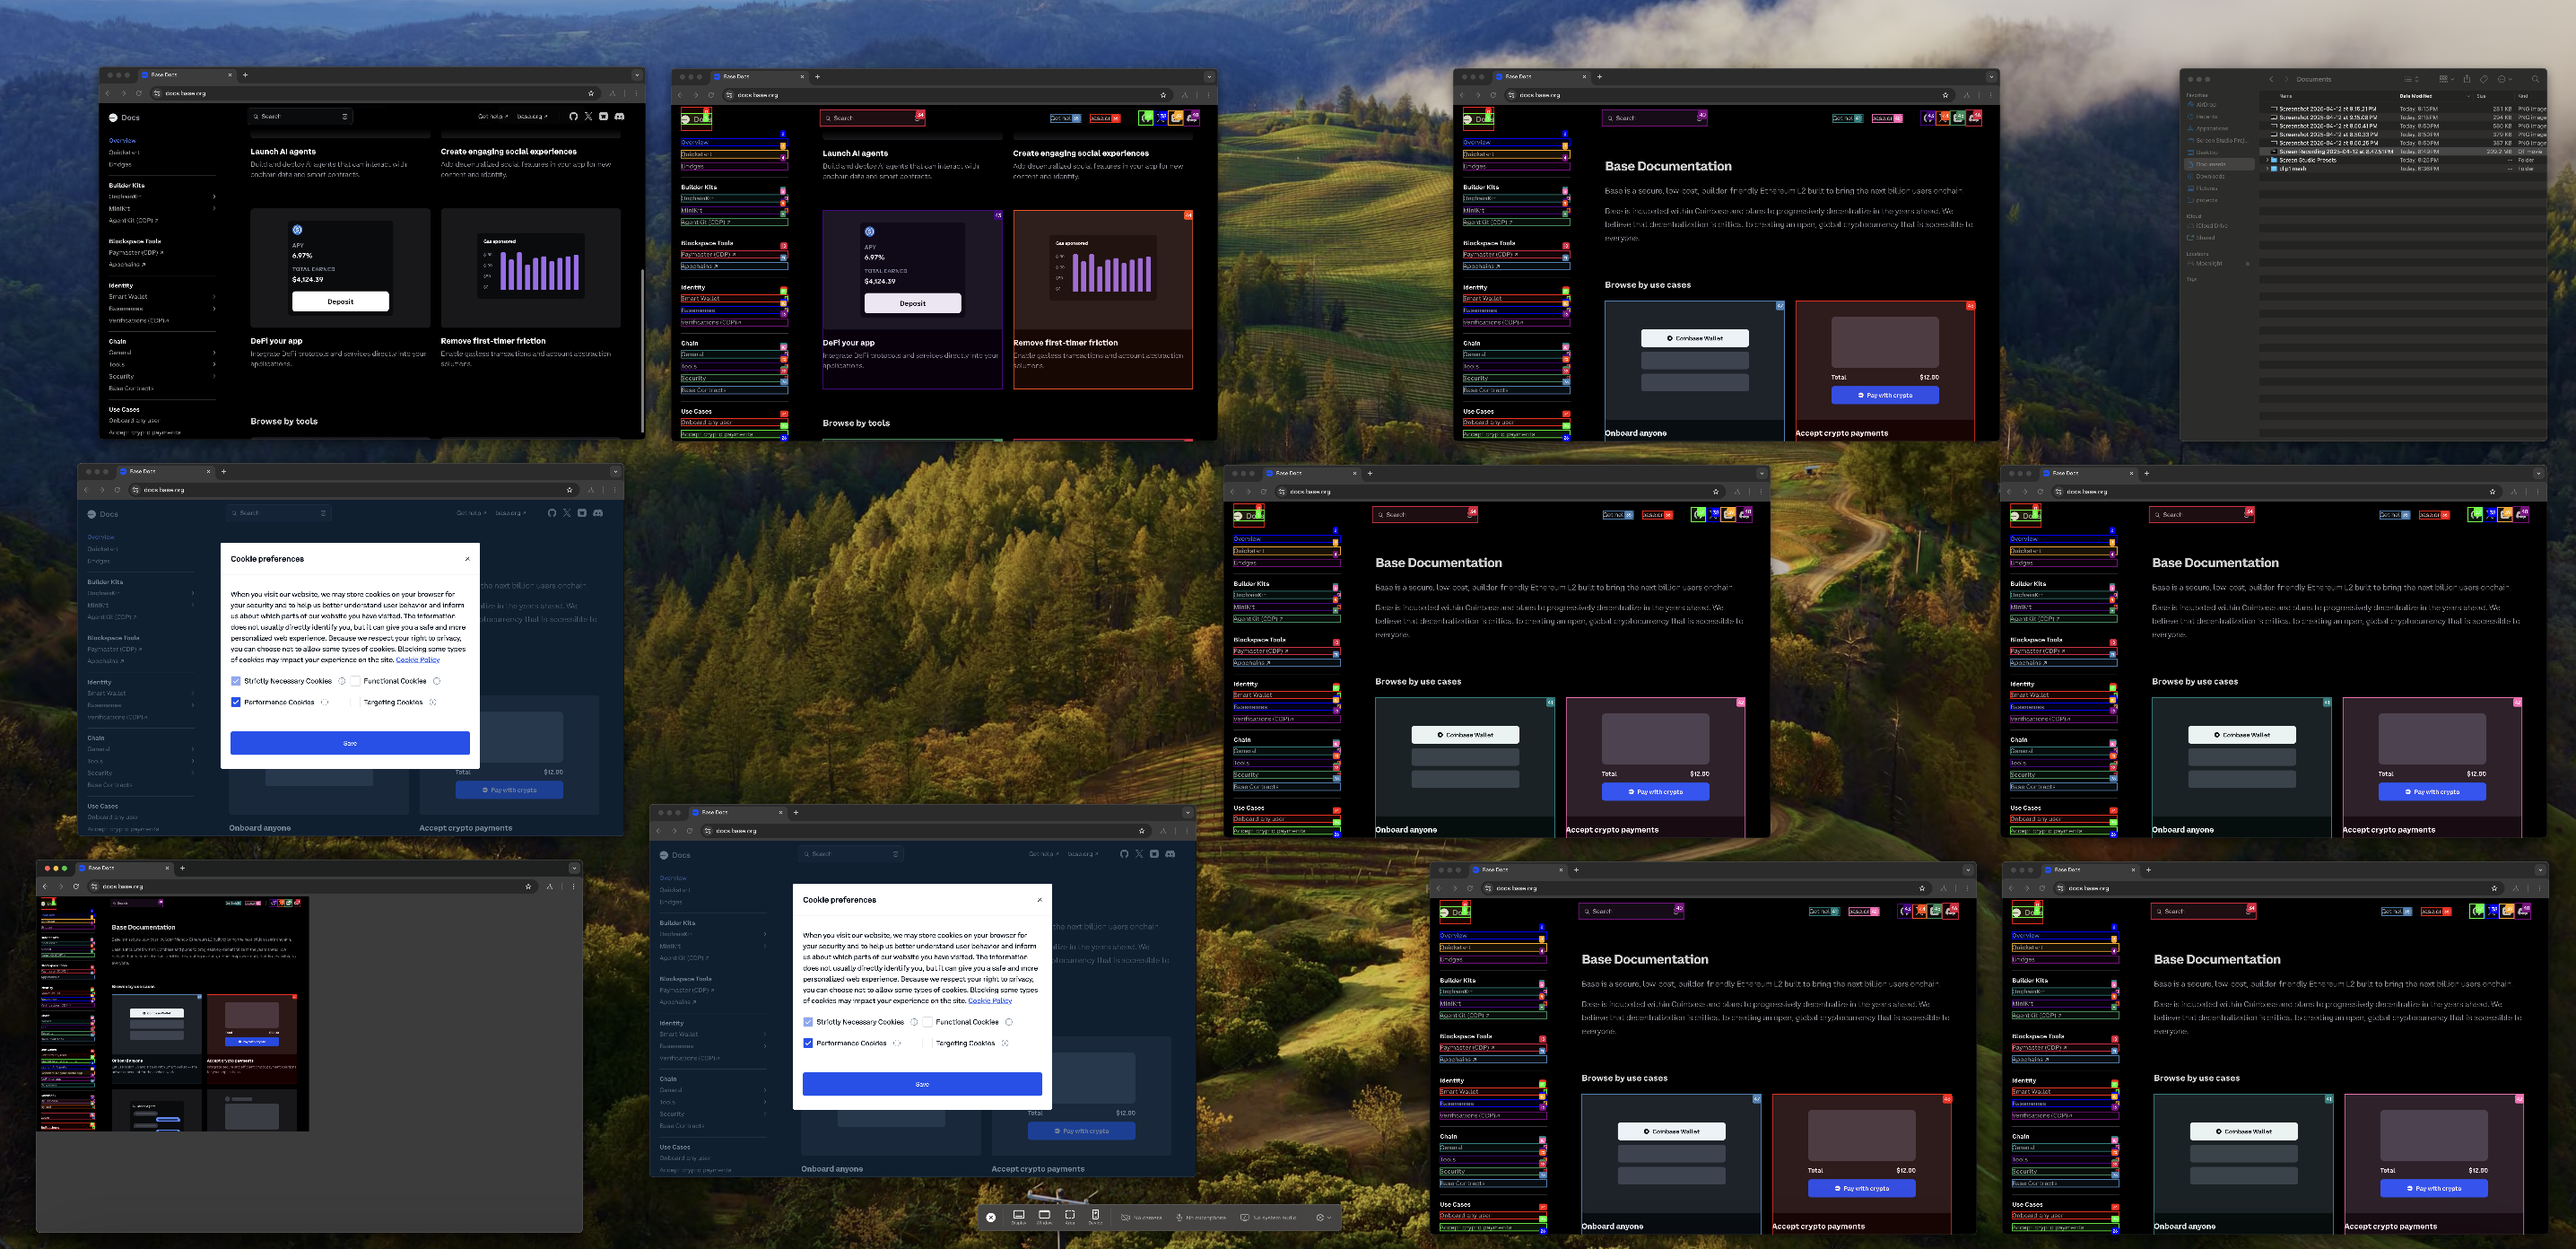Screen dimensions: 2576x1249
Task: Toggle Strictly Necessary Cookies checkbox in leftmost dialog
Action: pyautogui.click(x=236, y=681)
